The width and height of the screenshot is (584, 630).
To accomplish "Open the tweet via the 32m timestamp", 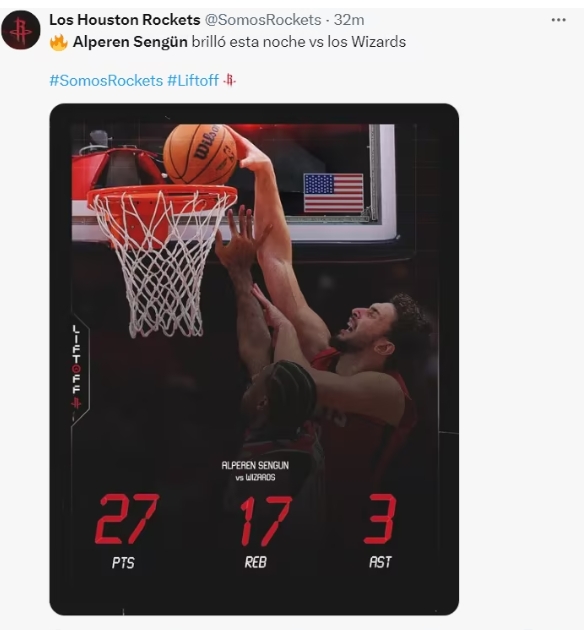I will pyautogui.click(x=349, y=20).
